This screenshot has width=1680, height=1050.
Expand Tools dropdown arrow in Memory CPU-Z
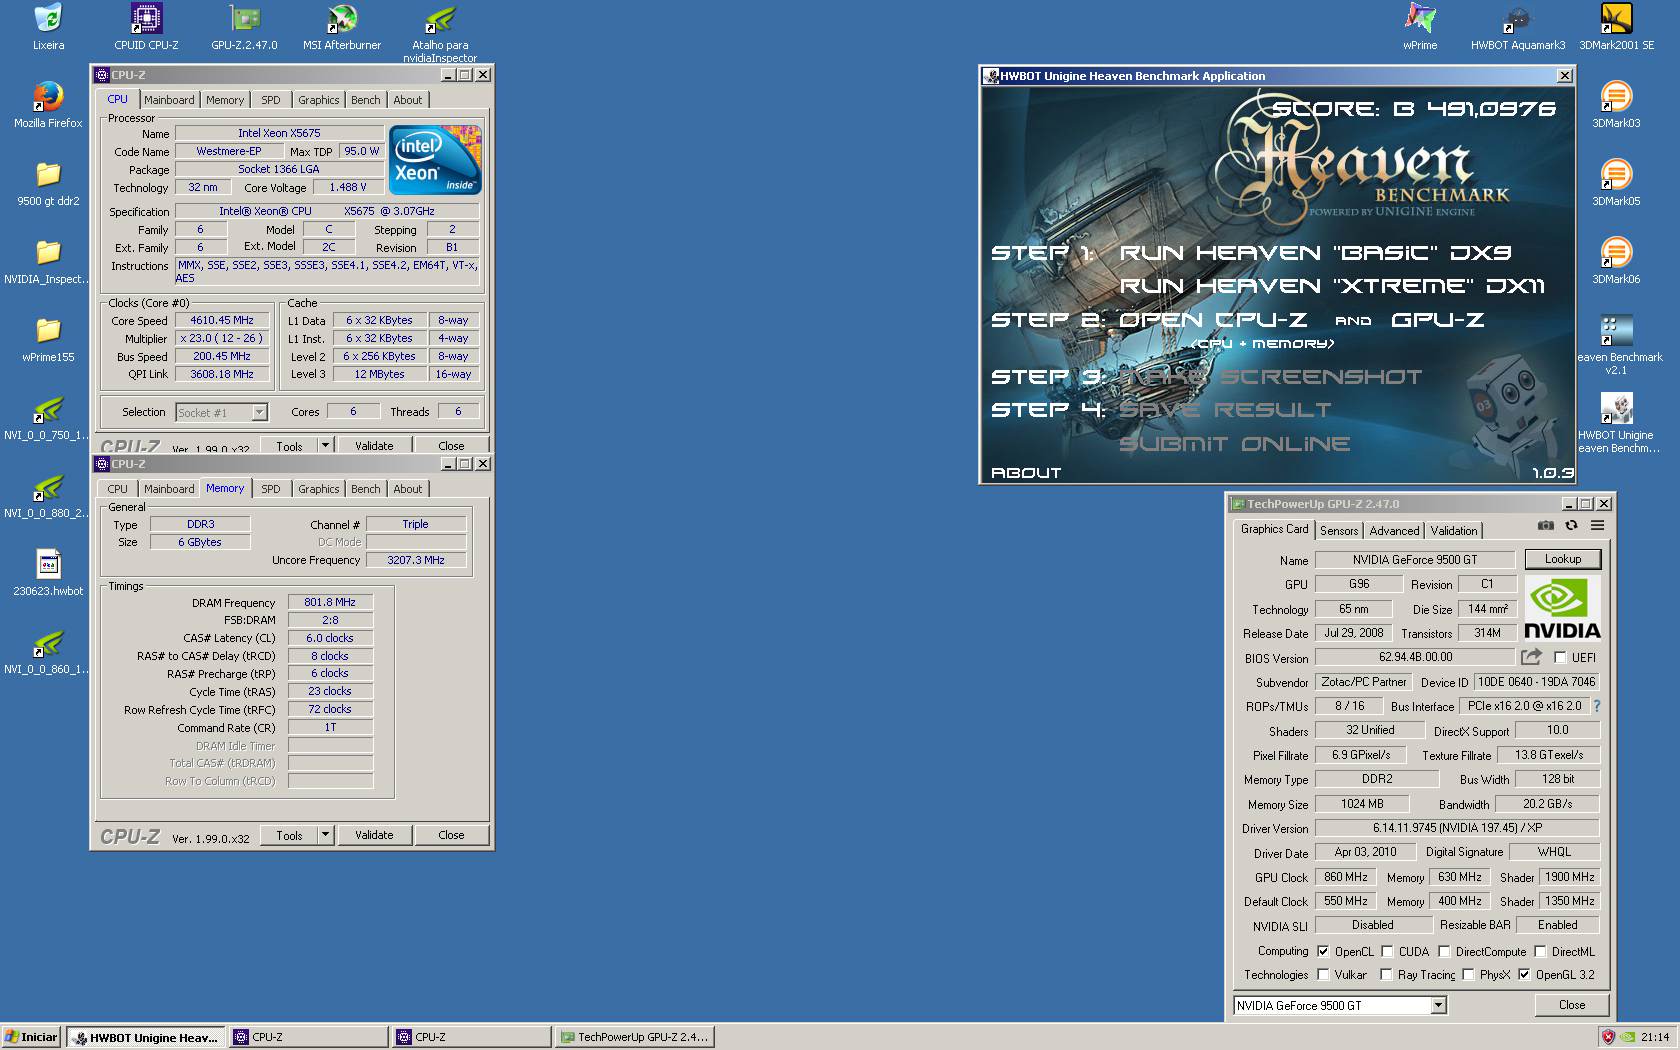[x=325, y=835]
